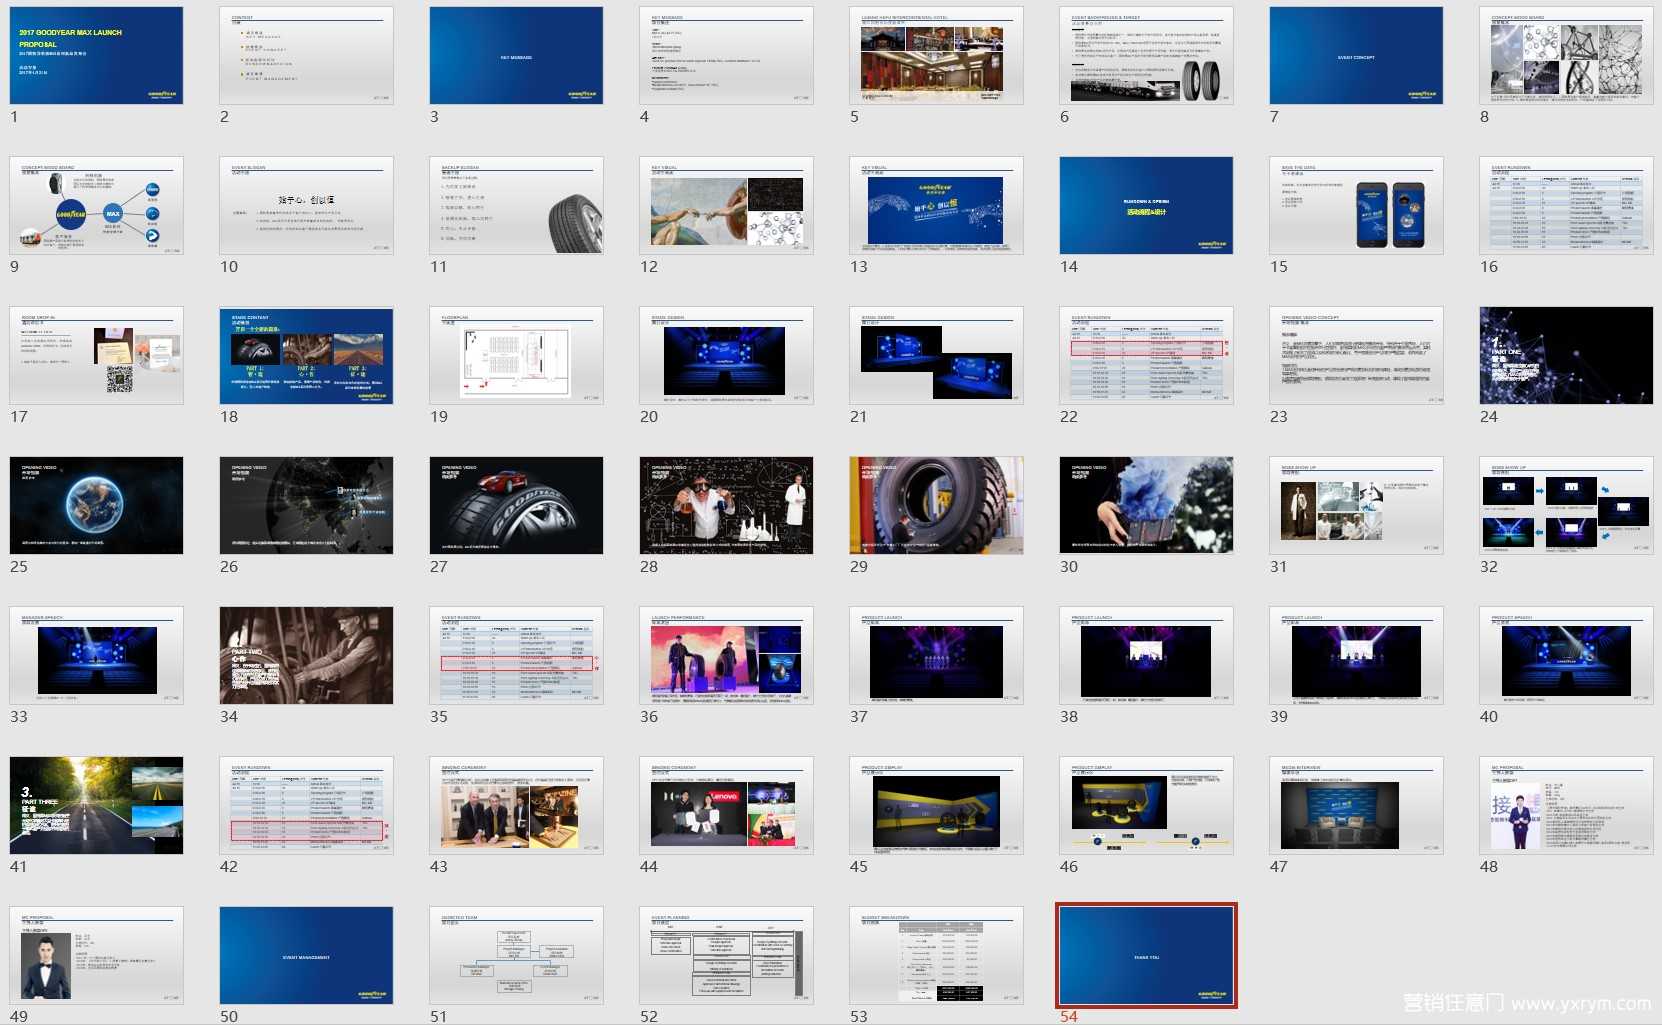Pick slide 18 Stage Content three parts
This screenshot has width=1662, height=1025.
(x=306, y=355)
